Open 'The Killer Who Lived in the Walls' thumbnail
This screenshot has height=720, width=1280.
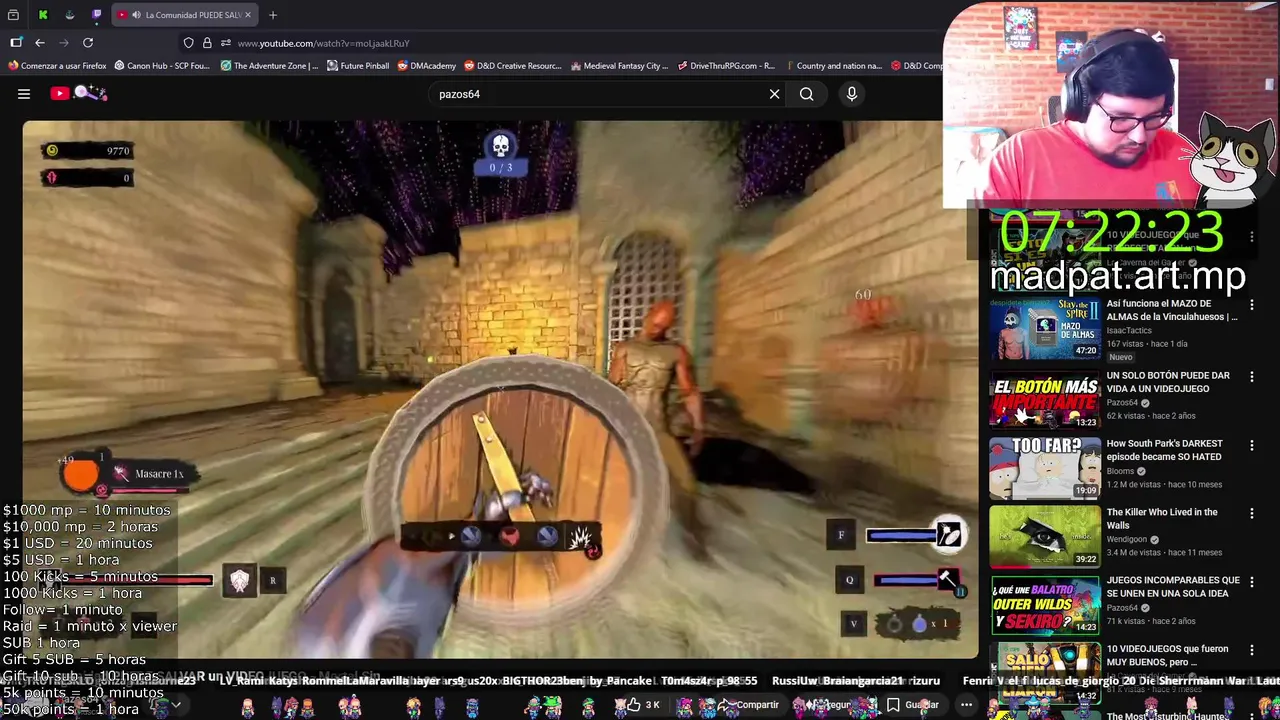pos(1045,535)
